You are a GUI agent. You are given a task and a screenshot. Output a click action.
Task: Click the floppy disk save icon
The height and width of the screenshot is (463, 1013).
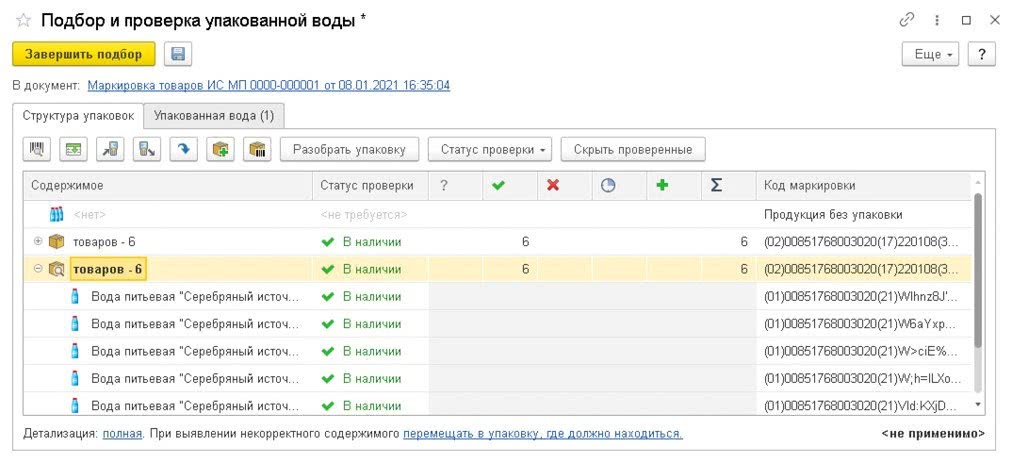(178, 54)
